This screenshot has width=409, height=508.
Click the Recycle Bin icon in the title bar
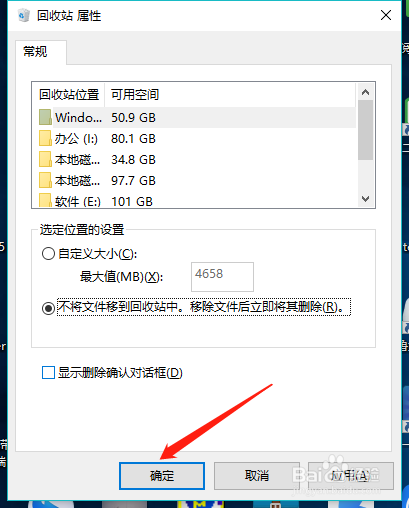tap(24, 15)
